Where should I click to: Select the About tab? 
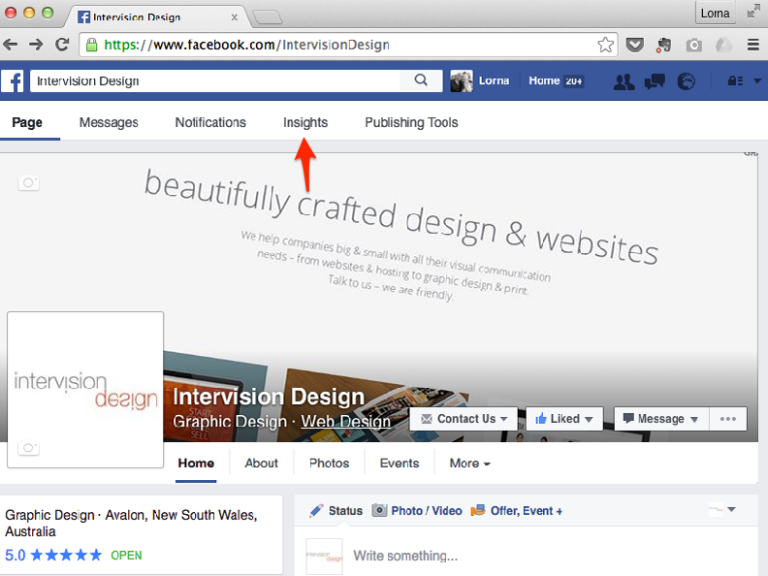[261, 463]
